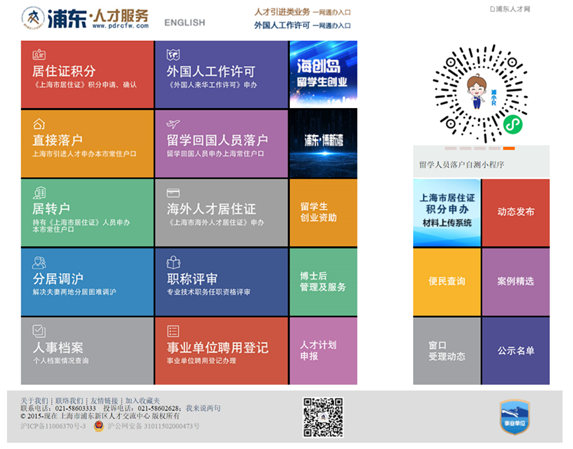The width and height of the screenshot is (573, 449).
Task: Open the 分居调沪 tile
Action: 87,282
